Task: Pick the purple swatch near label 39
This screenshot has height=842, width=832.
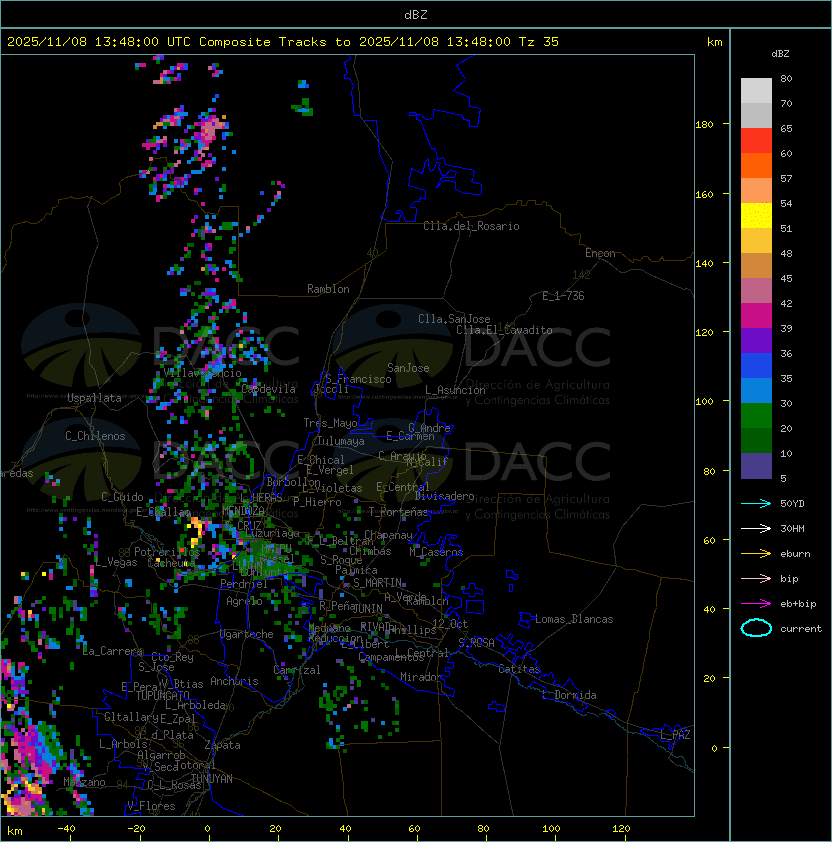Action: [756, 340]
